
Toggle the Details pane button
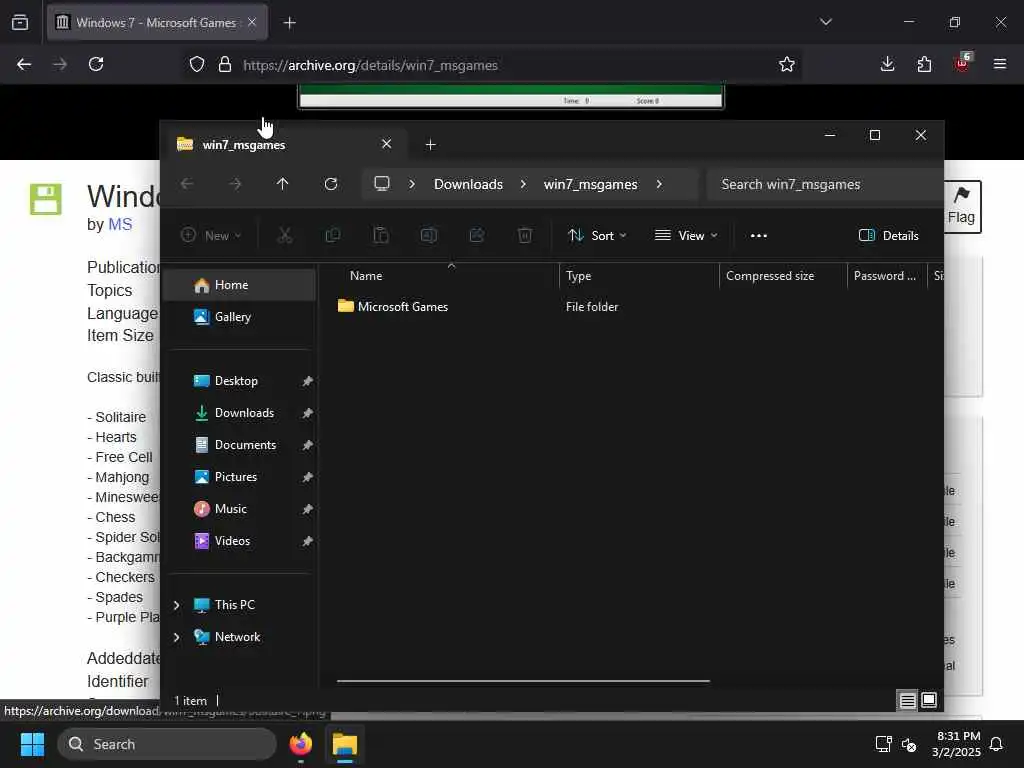tap(888, 236)
